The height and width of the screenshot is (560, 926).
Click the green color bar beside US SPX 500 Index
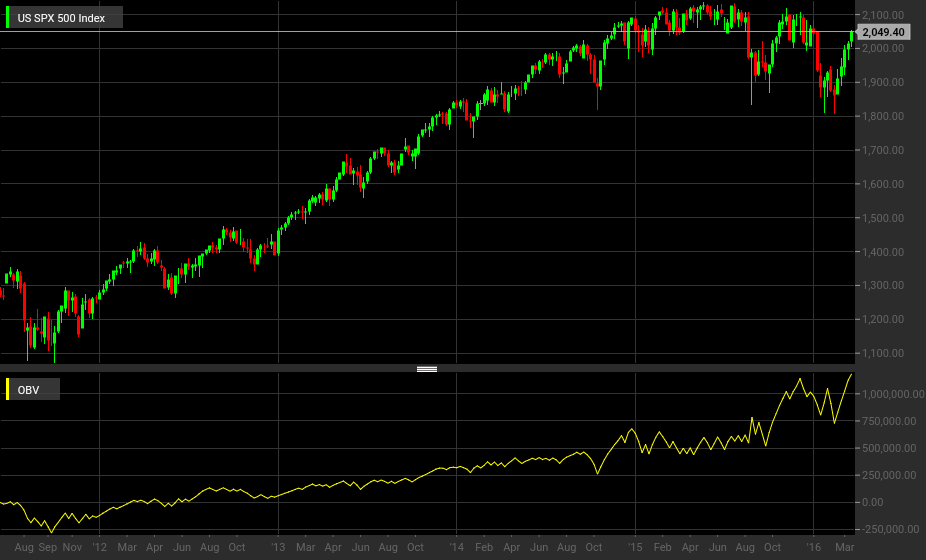pos(8,18)
